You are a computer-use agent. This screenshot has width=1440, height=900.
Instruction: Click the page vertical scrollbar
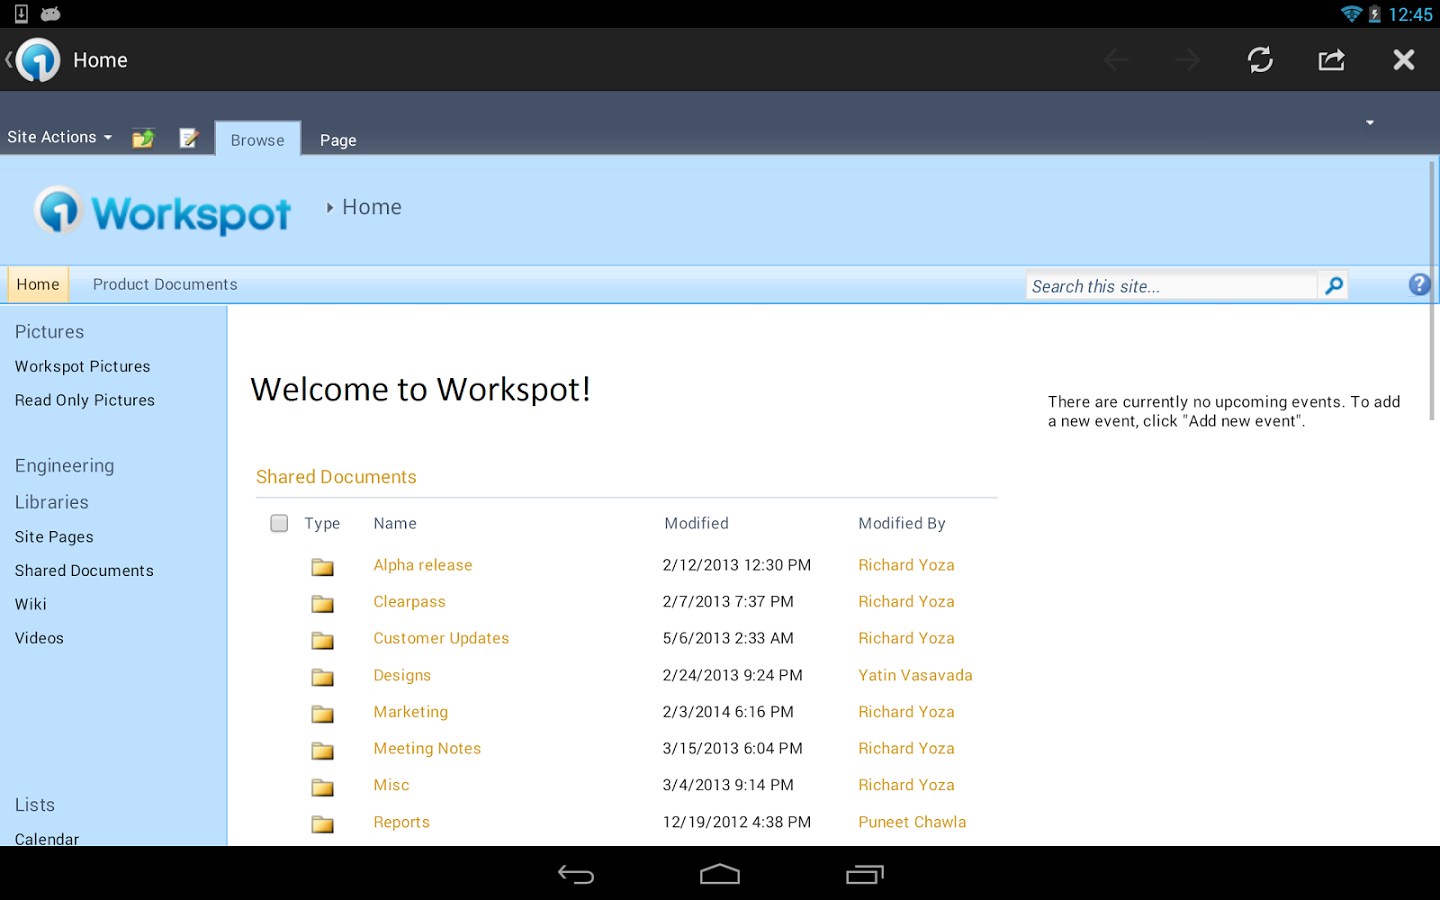1433,290
